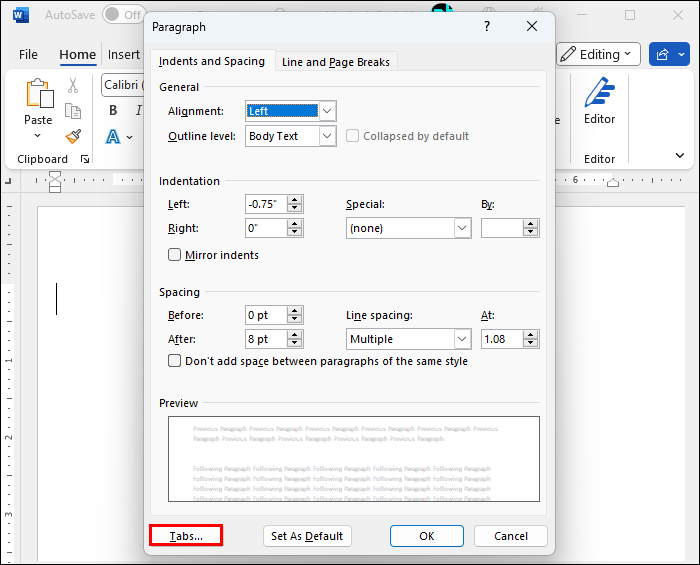Increase Right indentation with up arrow
This screenshot has width=700, height=565.
click(x=294, y=224)
